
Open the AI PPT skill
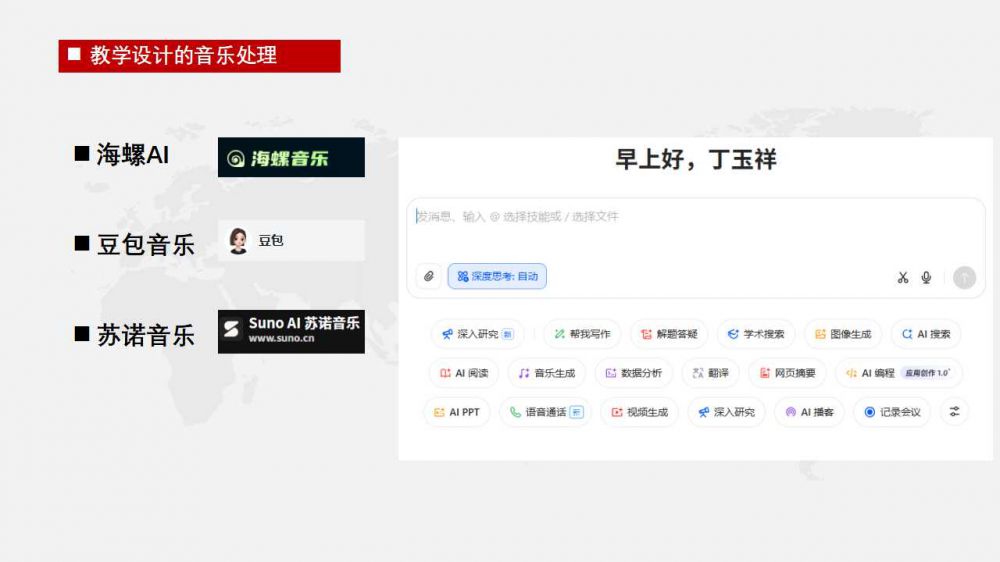pyautogui.click(x=456, y=412)
